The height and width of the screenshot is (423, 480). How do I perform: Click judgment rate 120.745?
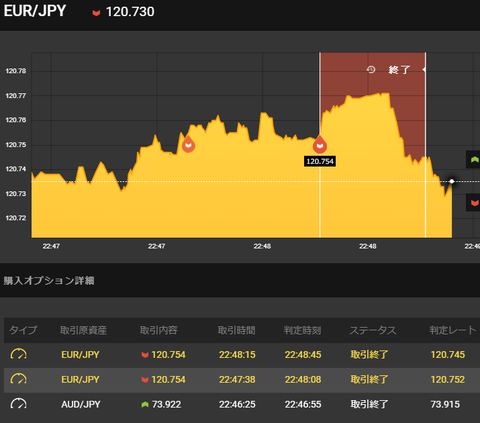click(448, 355)
